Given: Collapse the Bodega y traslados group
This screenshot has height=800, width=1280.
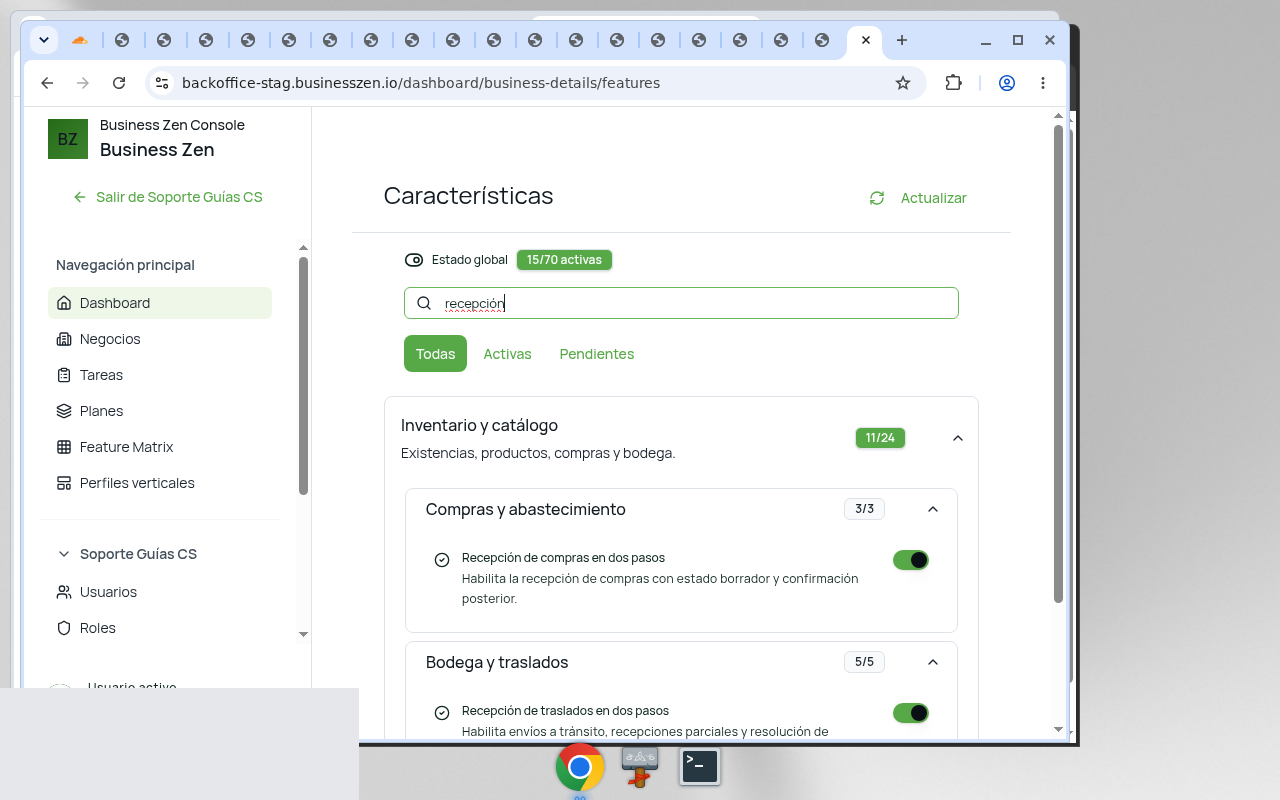Looking at the screenshot, I should pyautogui.click(x=933, y=662).
